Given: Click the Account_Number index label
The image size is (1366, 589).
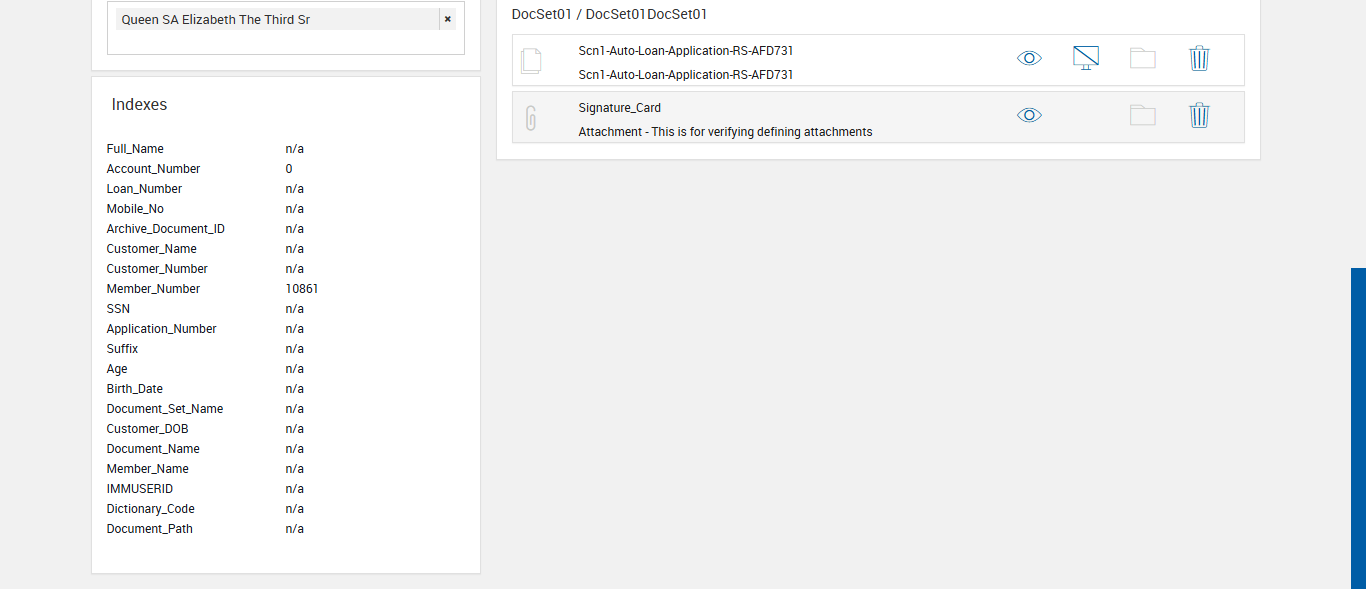Looking at the screenshot, I should pos(153,169).
